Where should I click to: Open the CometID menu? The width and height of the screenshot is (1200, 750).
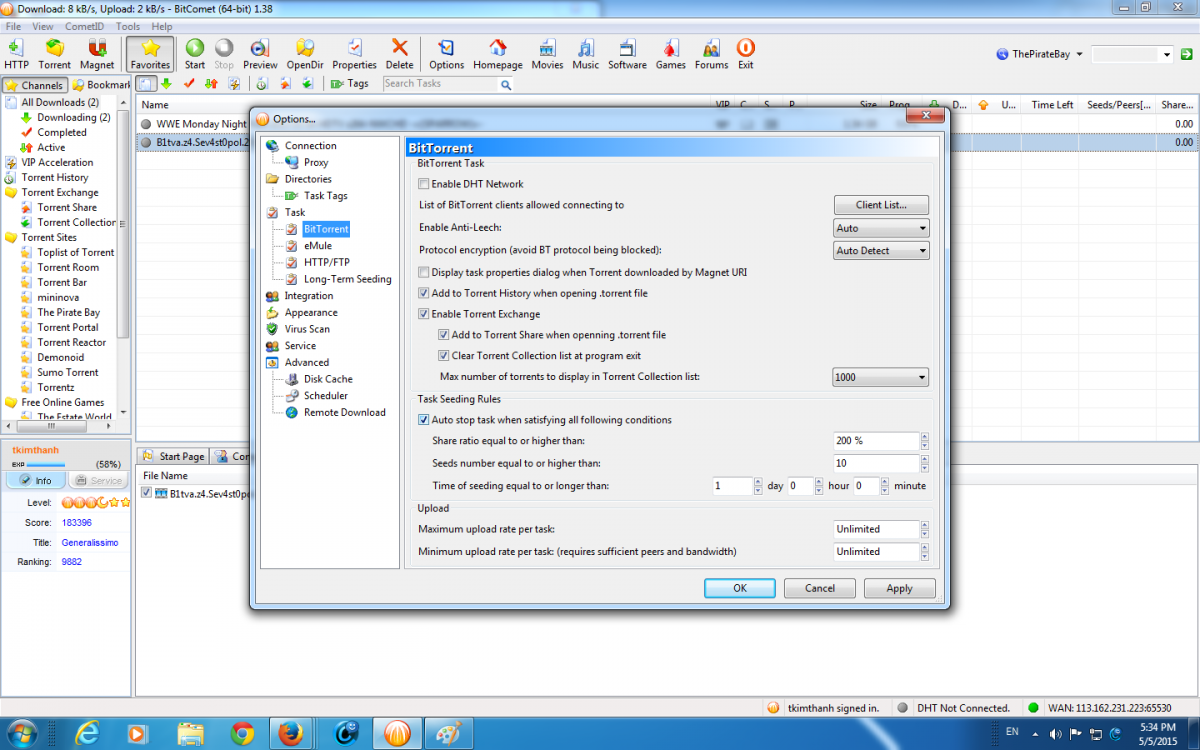click(x=84, y=27)
